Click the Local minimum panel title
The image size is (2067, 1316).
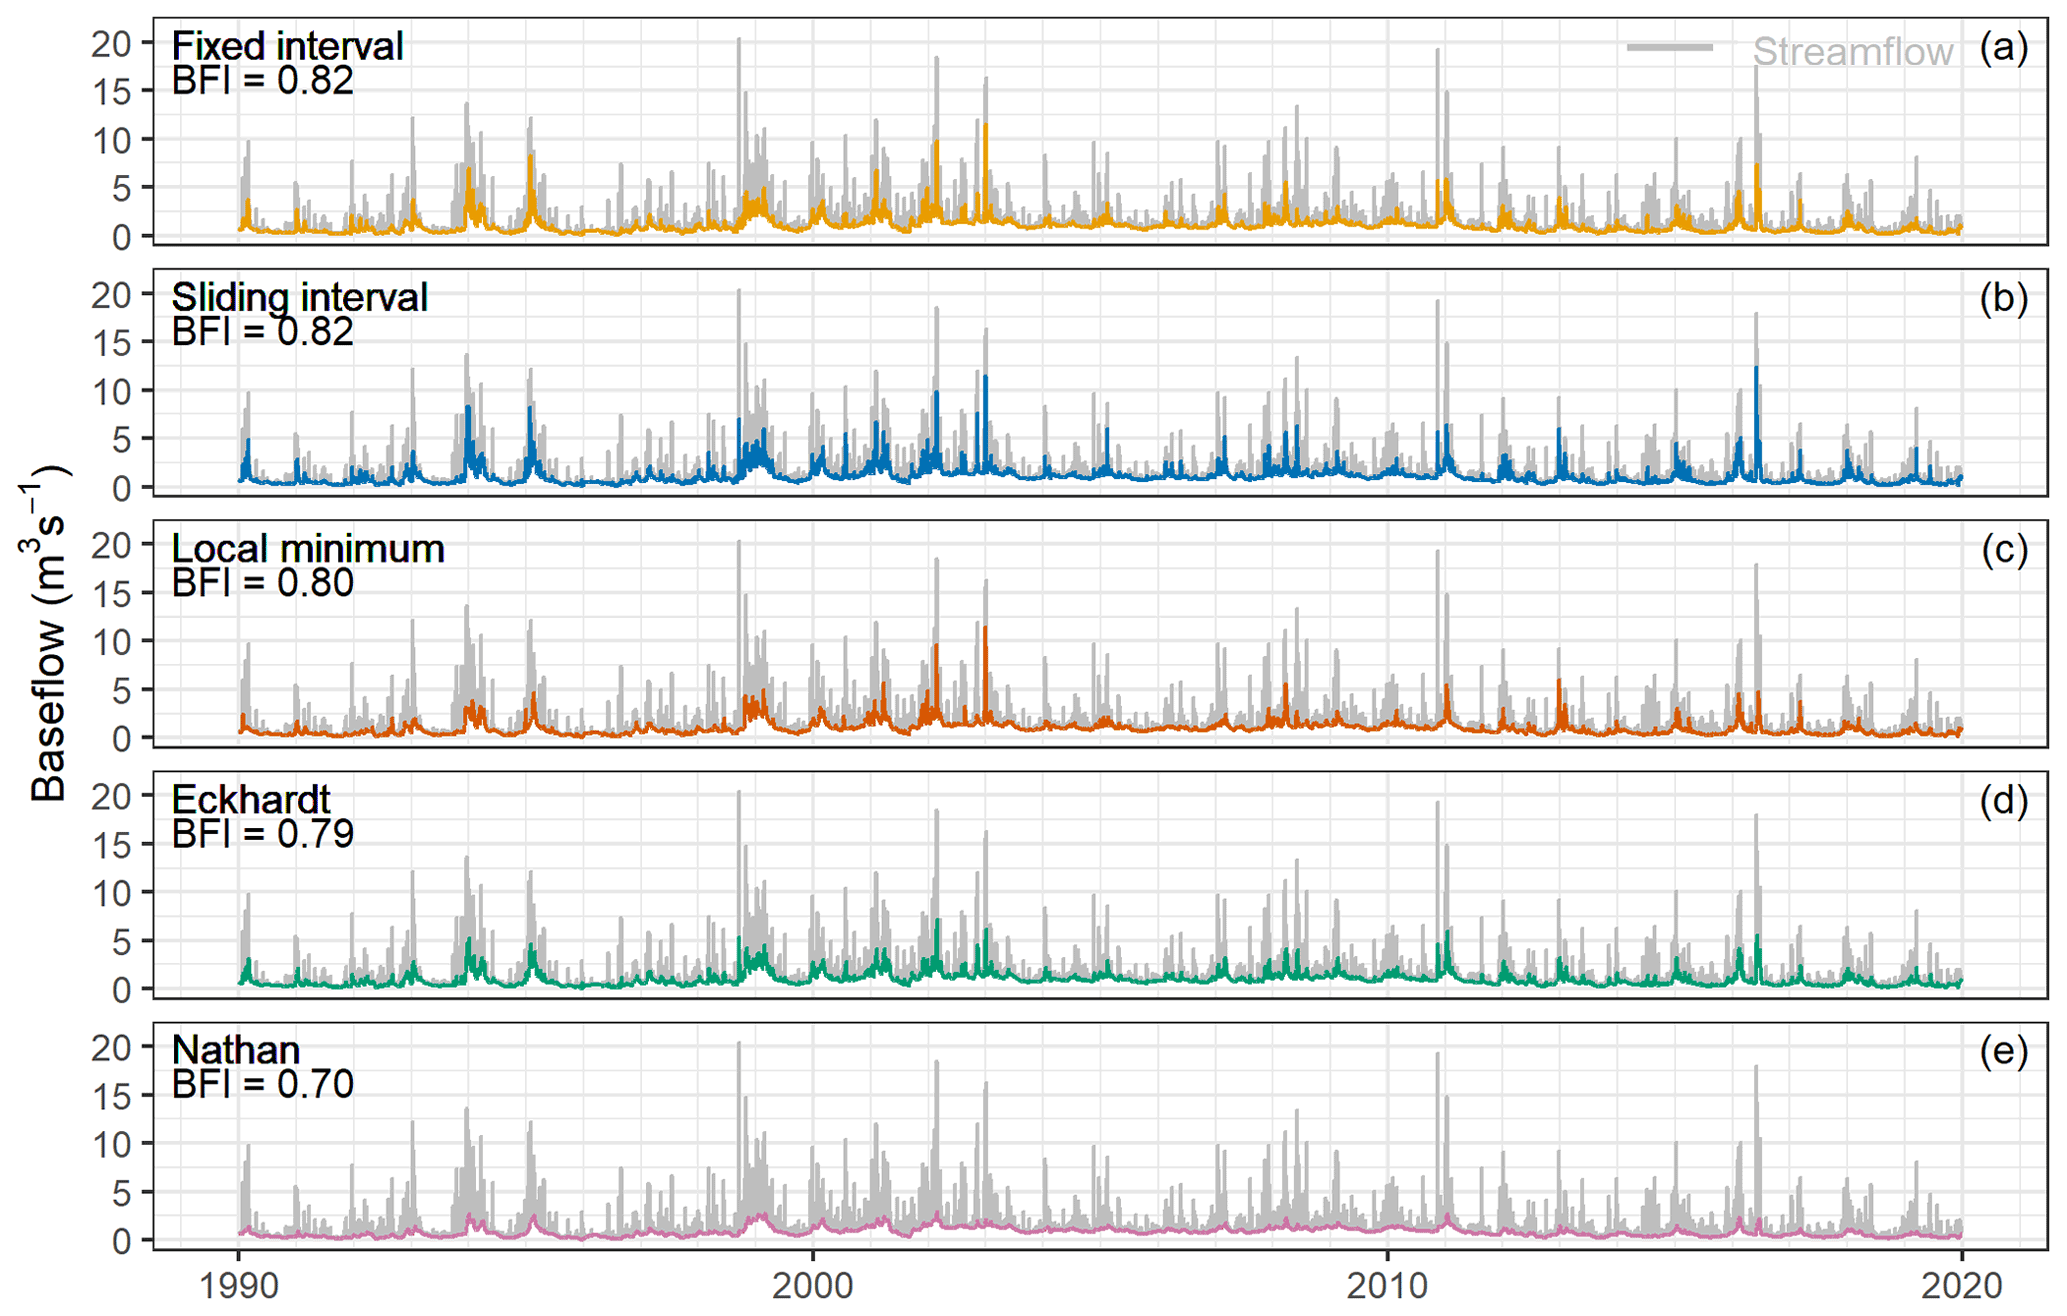[x=307, y=548]
